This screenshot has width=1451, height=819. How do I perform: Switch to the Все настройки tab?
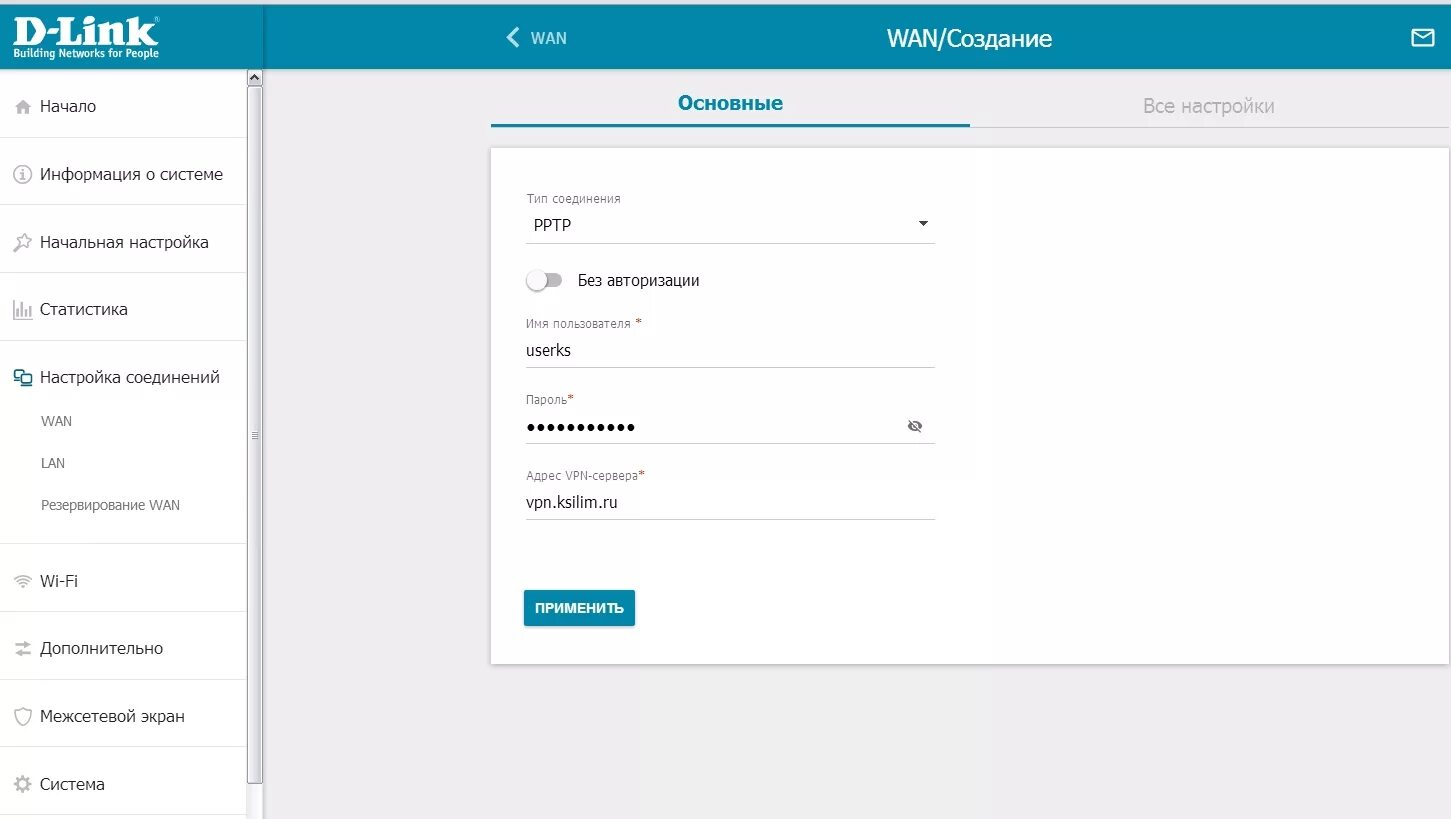click(1208, 105)
